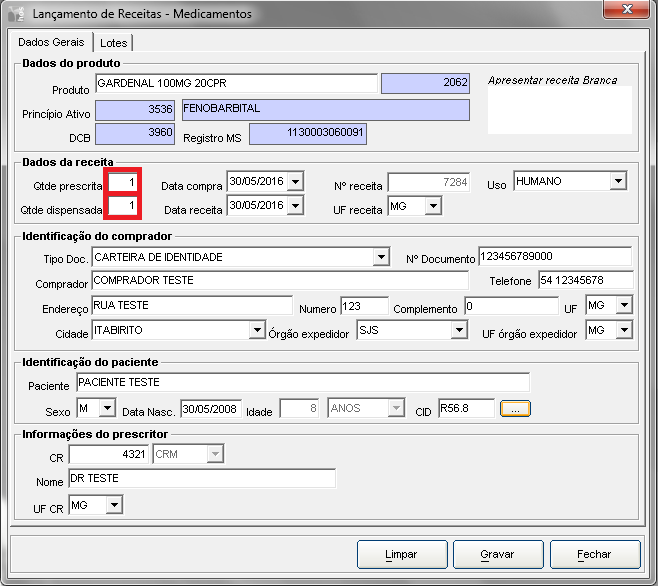
Task: Expand the Uso dropdown showing HUMANO
Action: 617,181
